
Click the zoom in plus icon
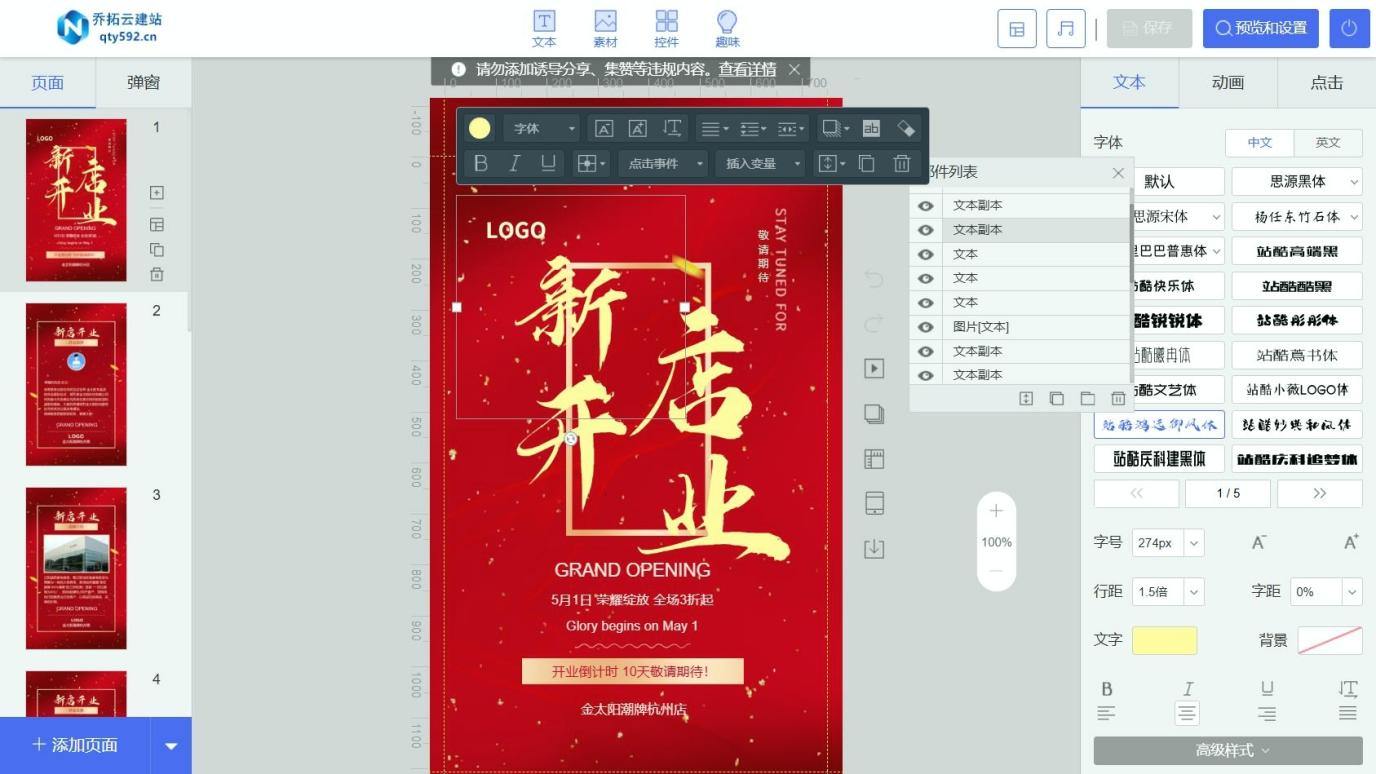[995, 511]
